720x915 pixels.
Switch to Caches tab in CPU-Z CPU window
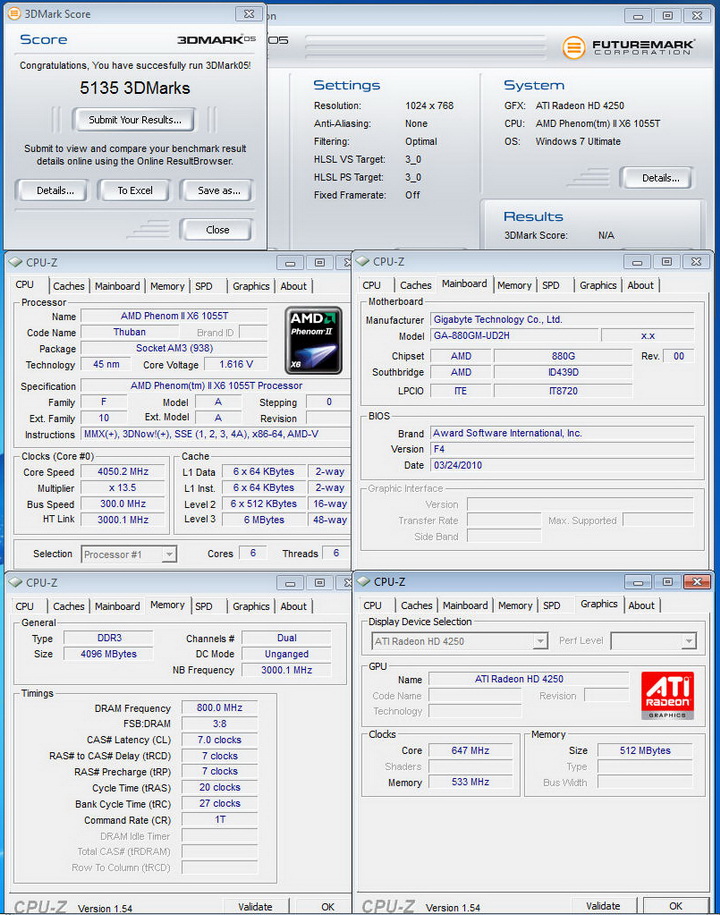(69, 286)
